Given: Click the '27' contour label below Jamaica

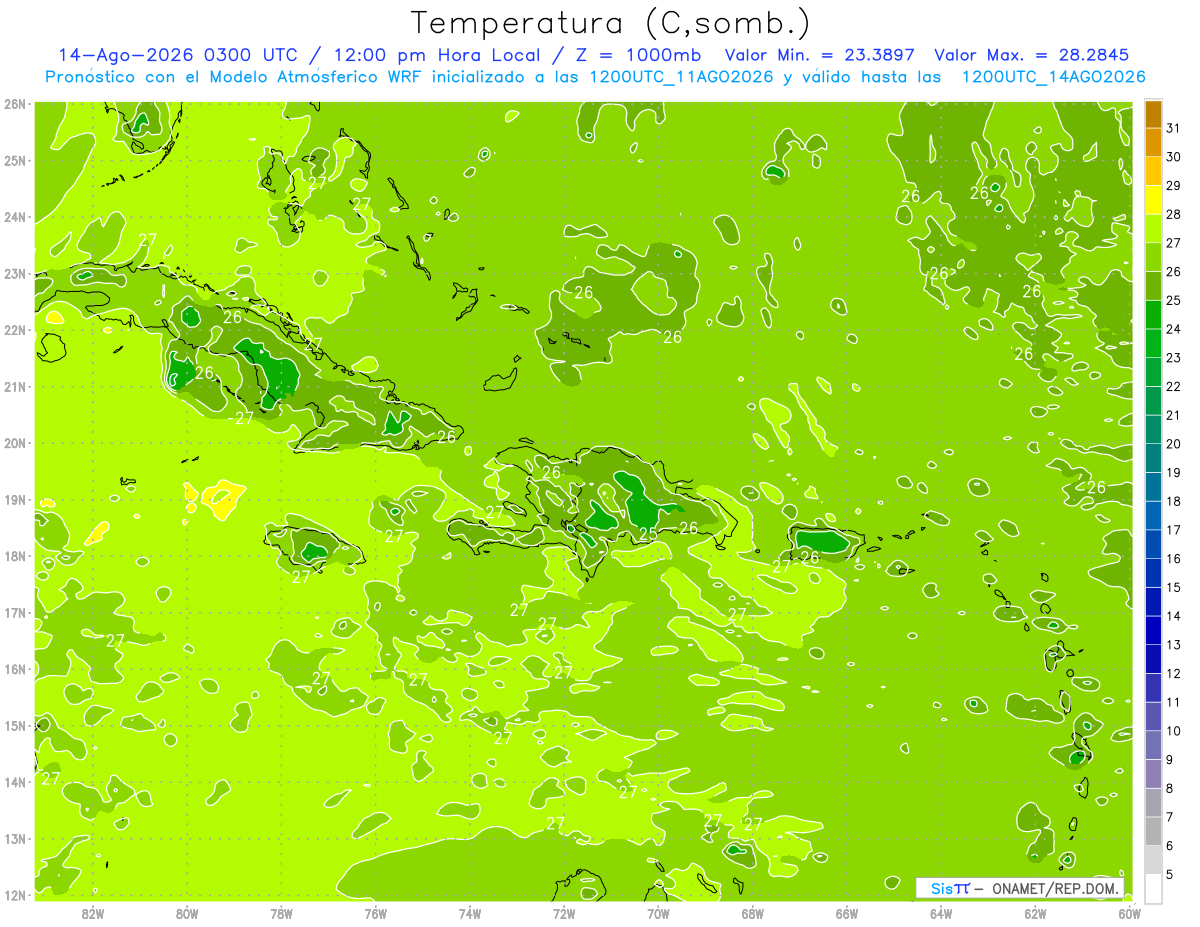Looking at the screenshot, I should pos(301,577).
